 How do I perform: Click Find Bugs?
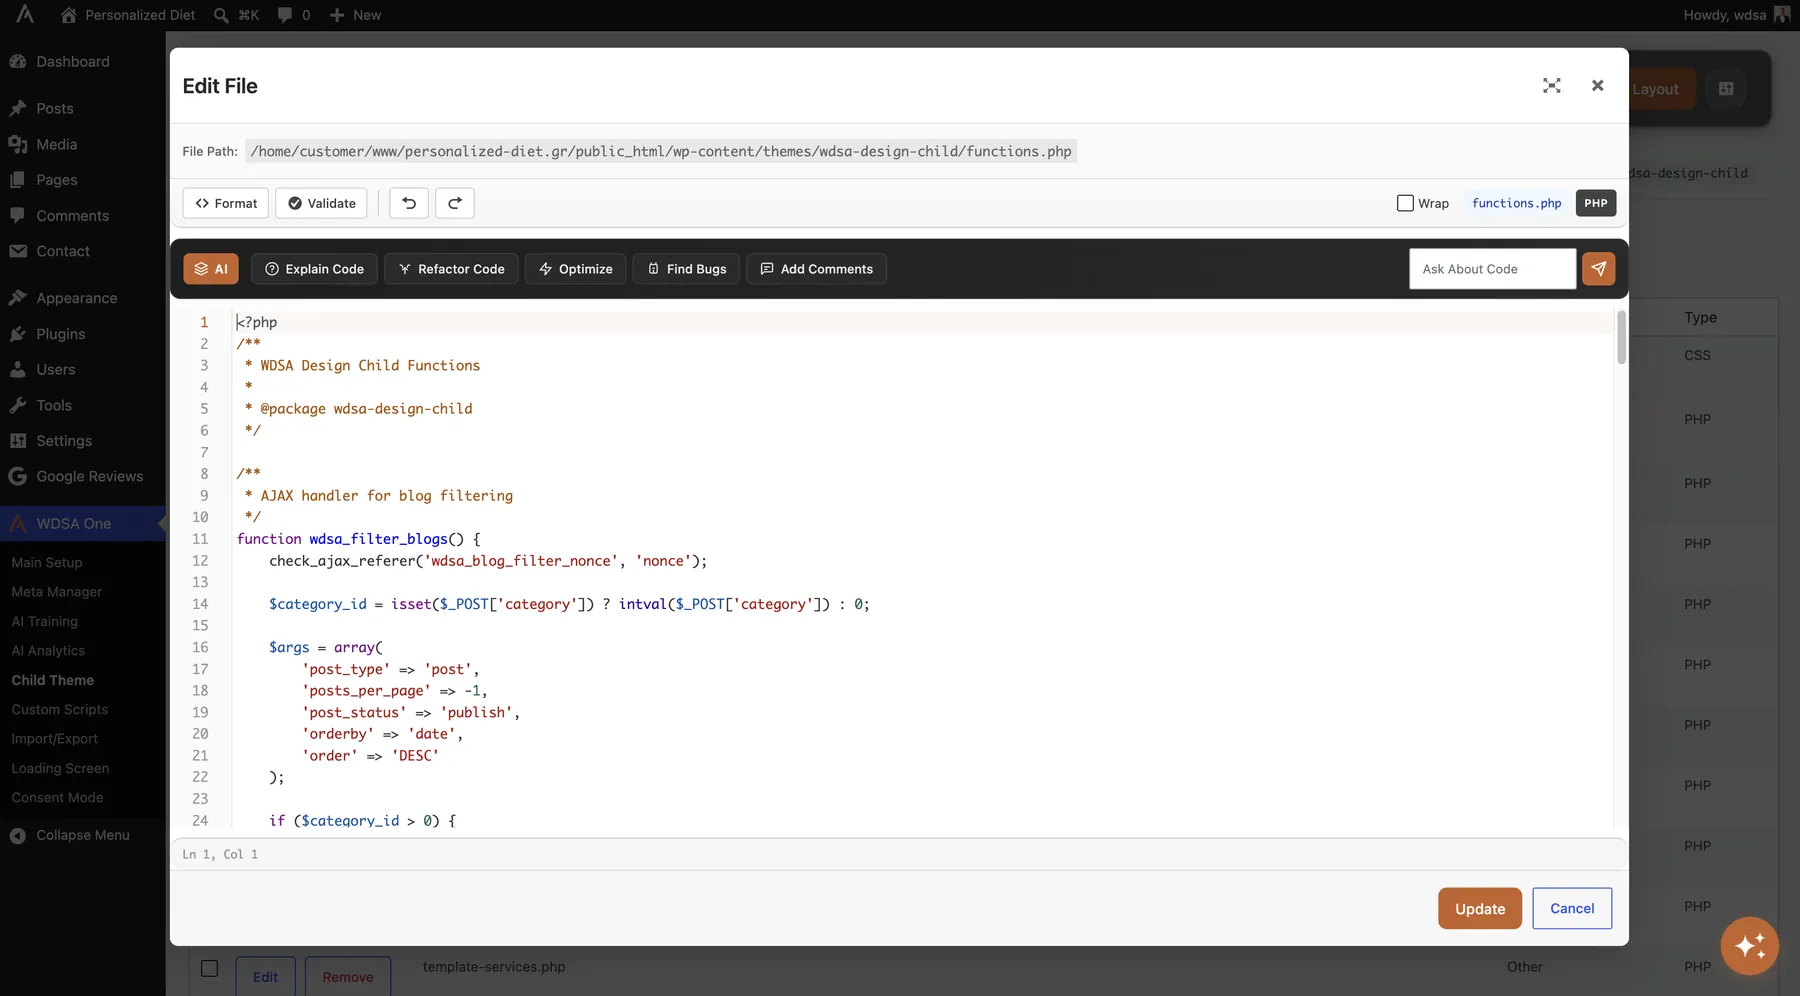687,269
